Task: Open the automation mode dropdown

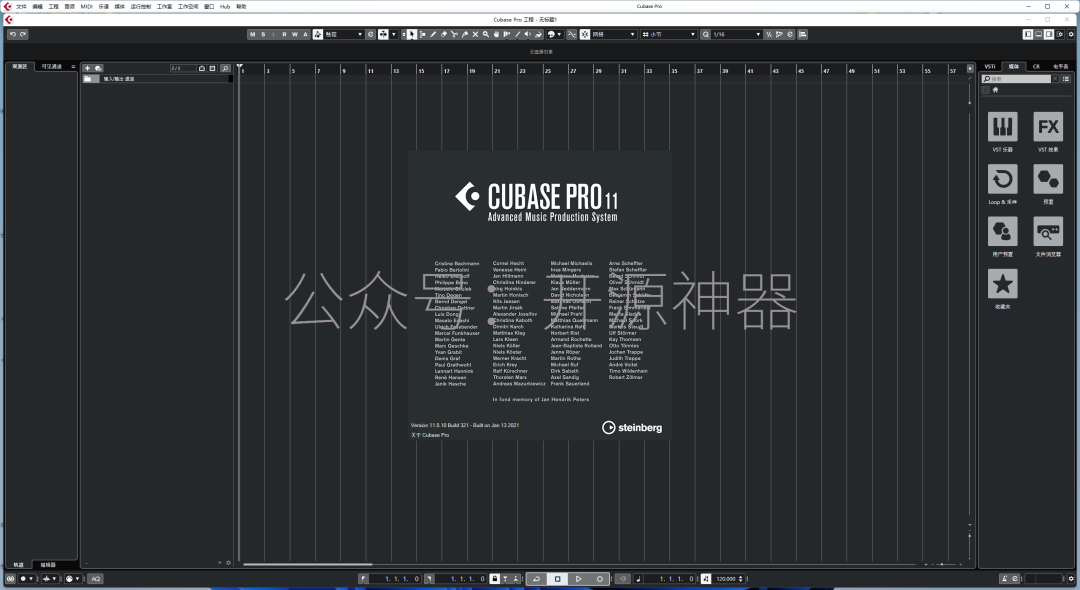Action: coord(343,34)
